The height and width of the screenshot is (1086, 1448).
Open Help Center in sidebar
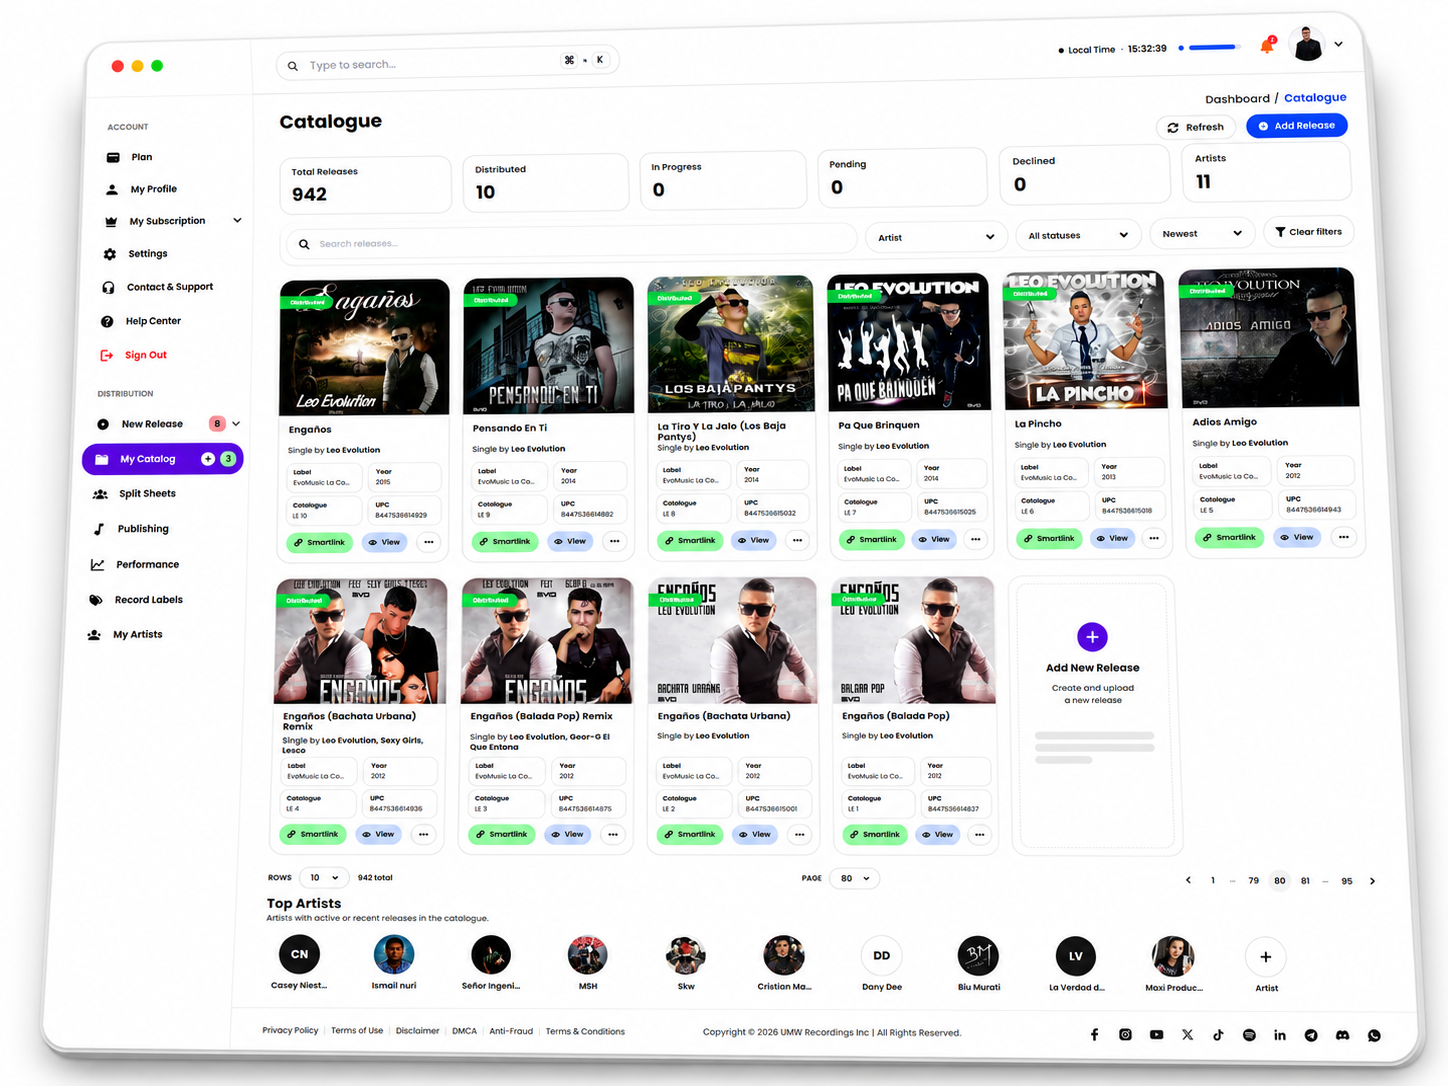[153, 321]
